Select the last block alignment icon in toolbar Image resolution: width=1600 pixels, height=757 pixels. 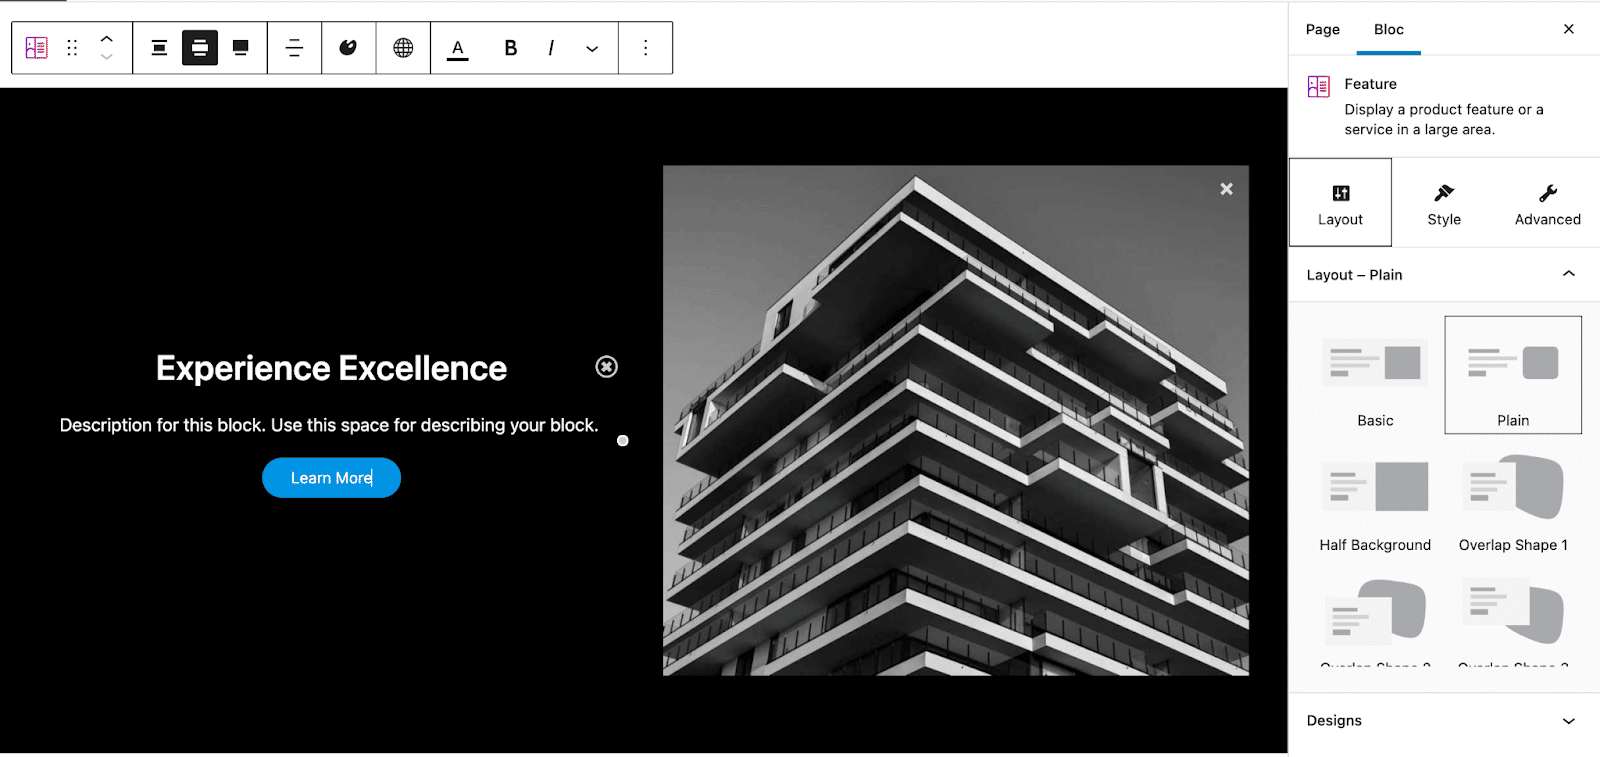240,48
